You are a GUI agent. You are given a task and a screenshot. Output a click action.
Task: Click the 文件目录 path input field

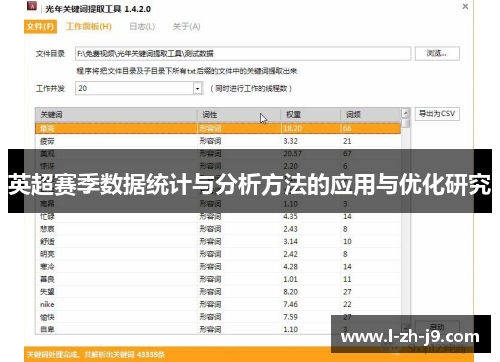[x=243, y=54]
